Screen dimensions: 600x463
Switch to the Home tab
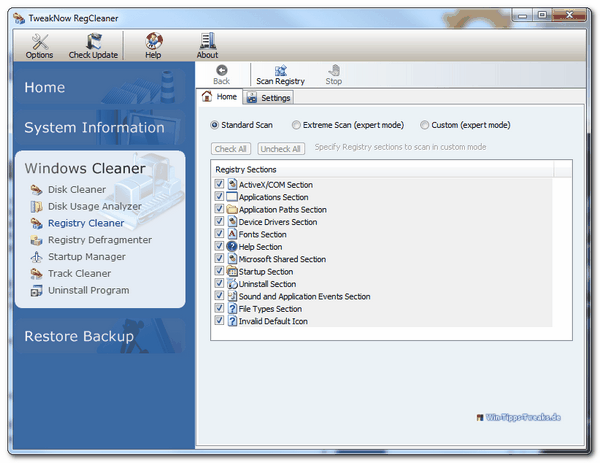point(220,97)
